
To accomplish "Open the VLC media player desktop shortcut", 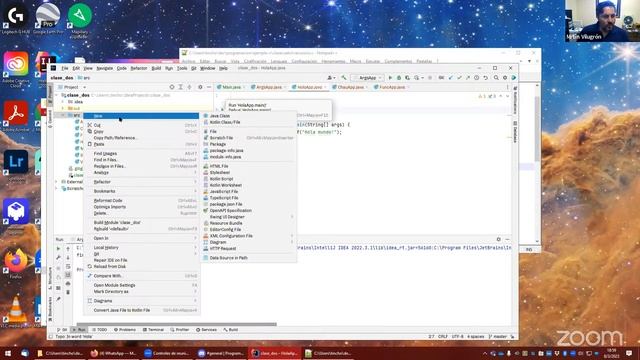I will click(x=16, y=312).
